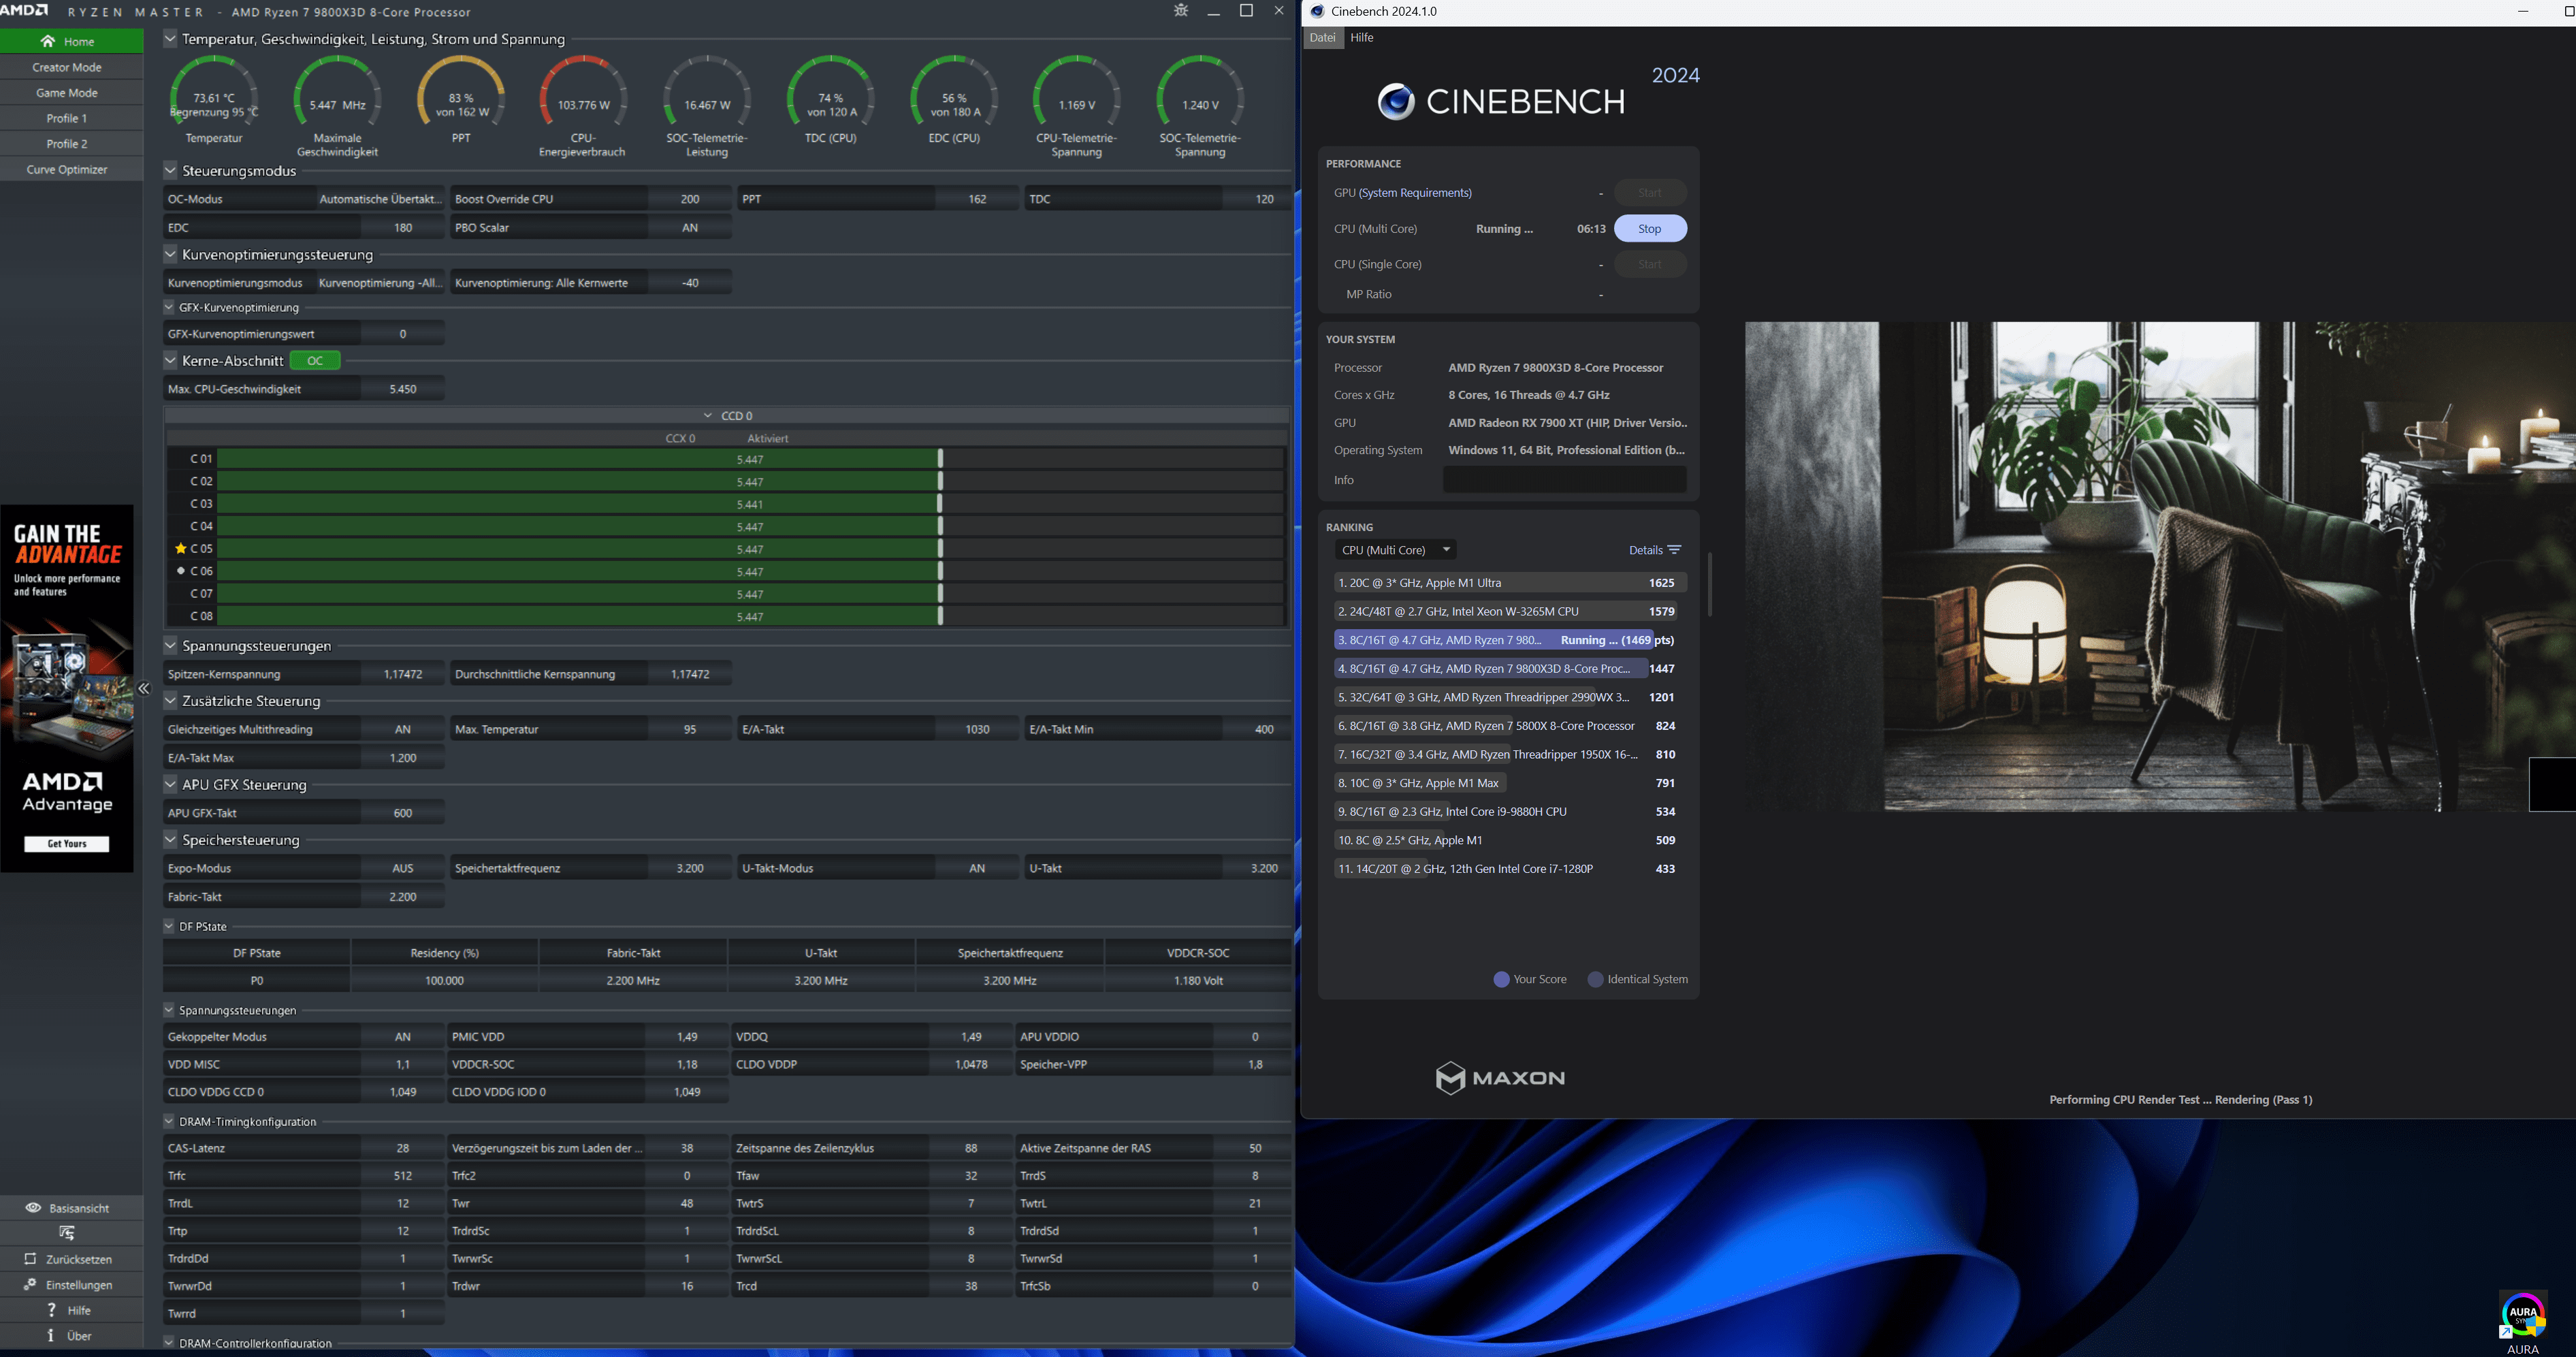Toggle the OC badge in Kerne-Abschnitt

315,360
